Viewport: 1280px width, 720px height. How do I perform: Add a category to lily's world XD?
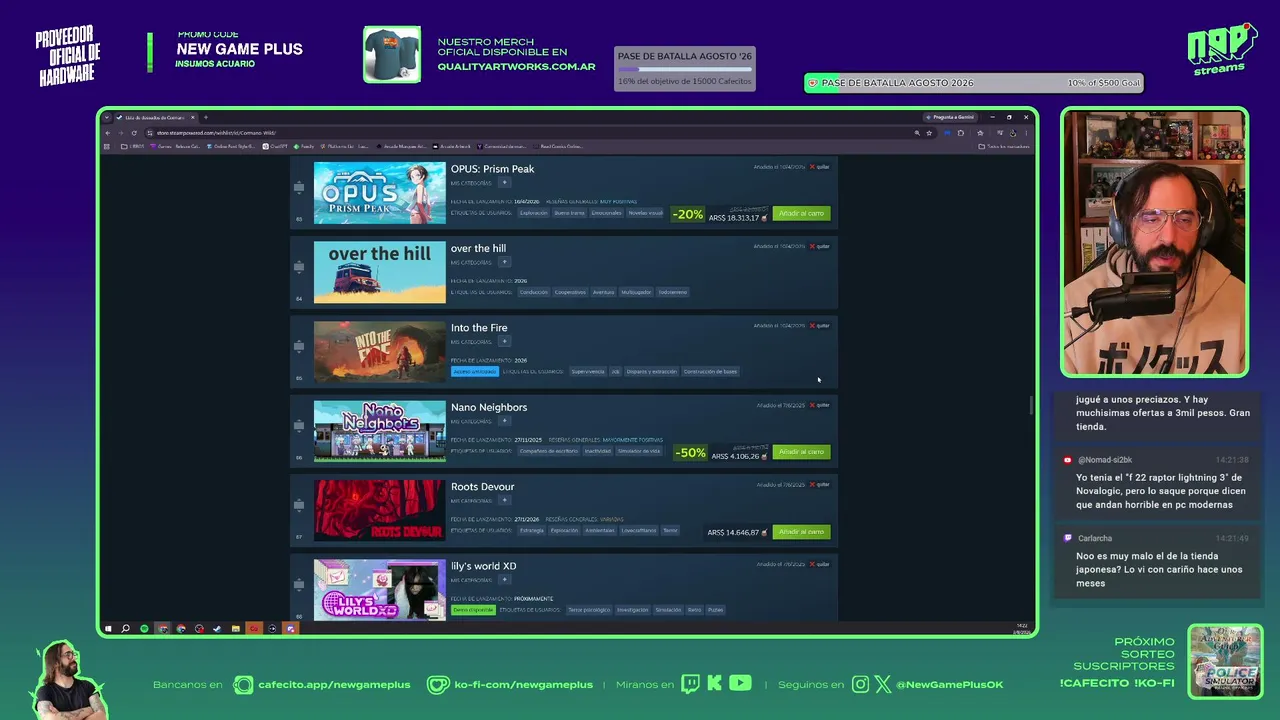504,580
